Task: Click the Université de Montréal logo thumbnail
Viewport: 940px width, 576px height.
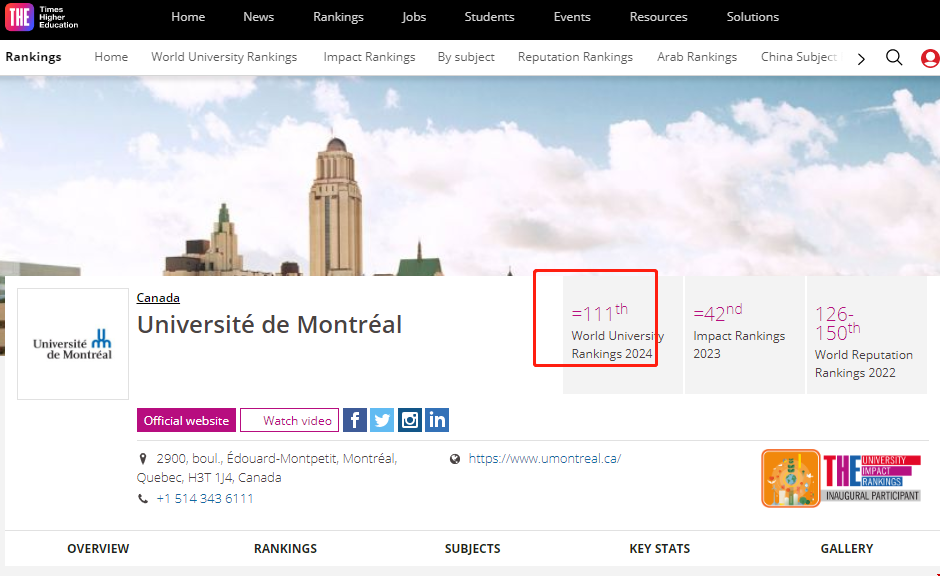Action: [73, 344]
